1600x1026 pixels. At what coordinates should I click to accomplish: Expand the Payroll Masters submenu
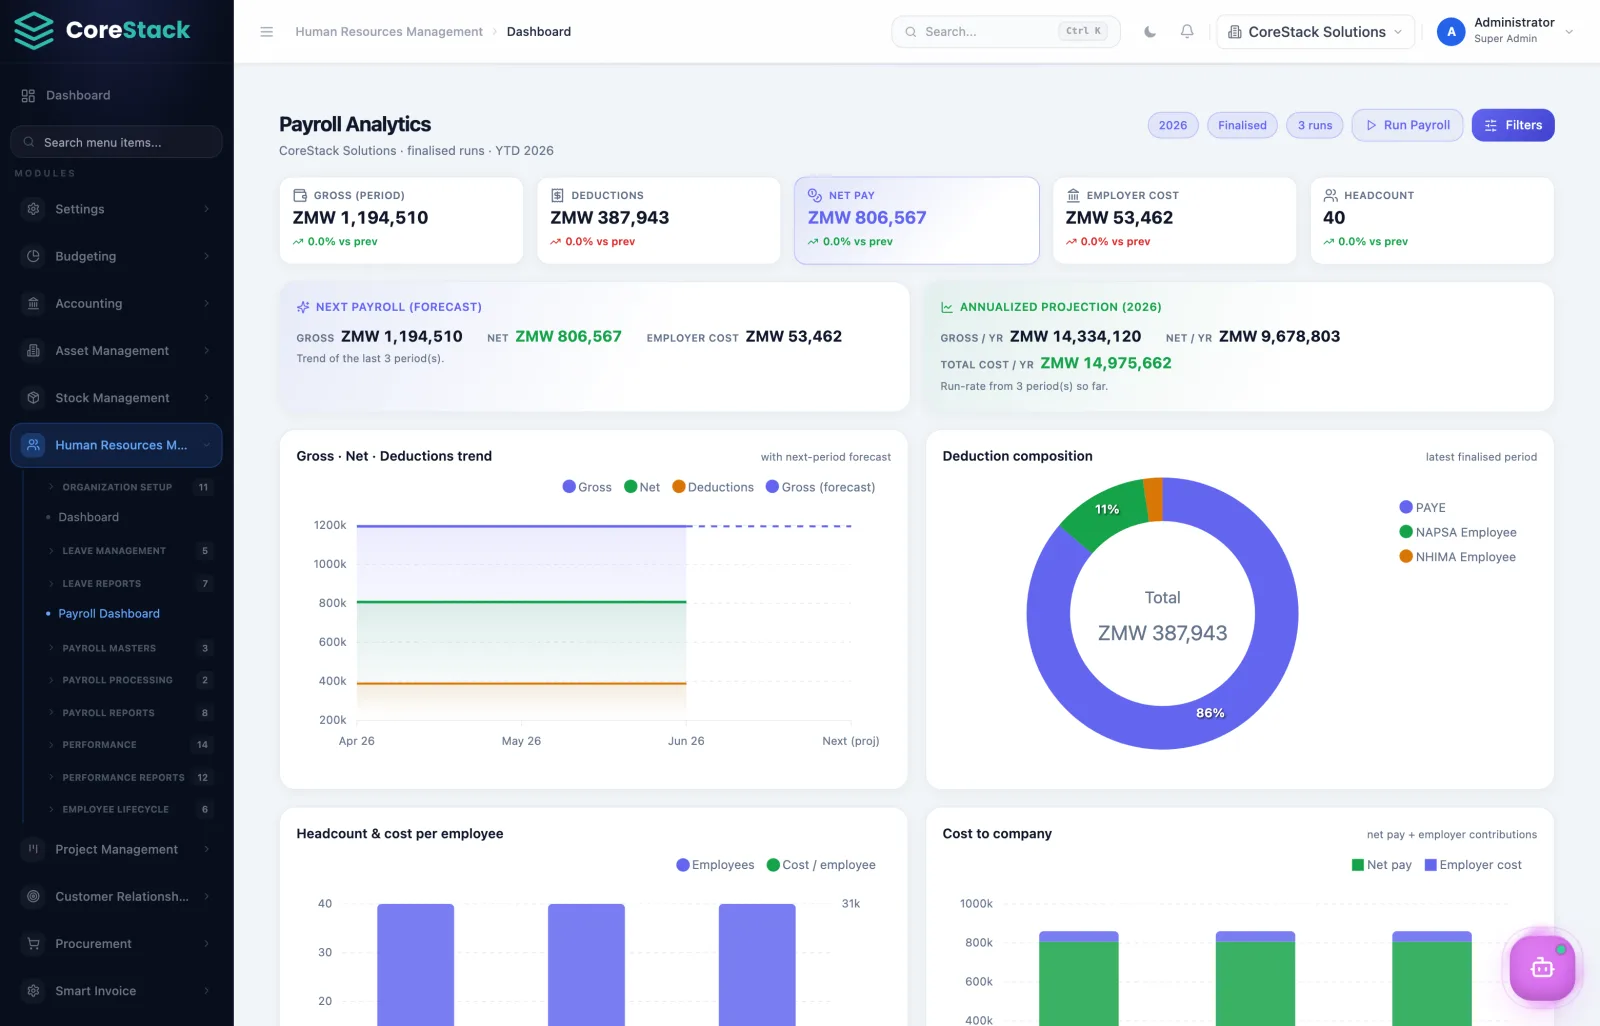click(128, 648)
